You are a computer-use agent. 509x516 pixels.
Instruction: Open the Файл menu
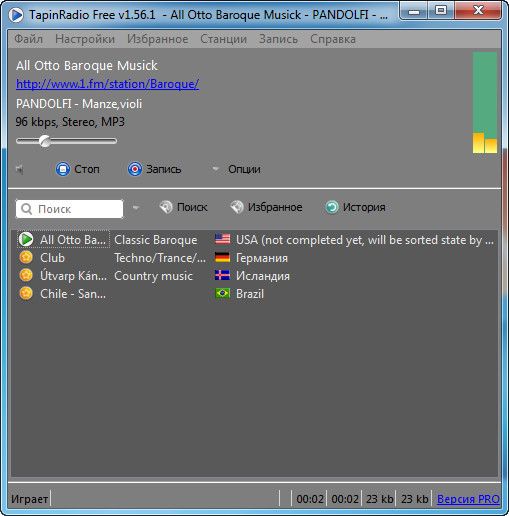click(x=28, y=39)
